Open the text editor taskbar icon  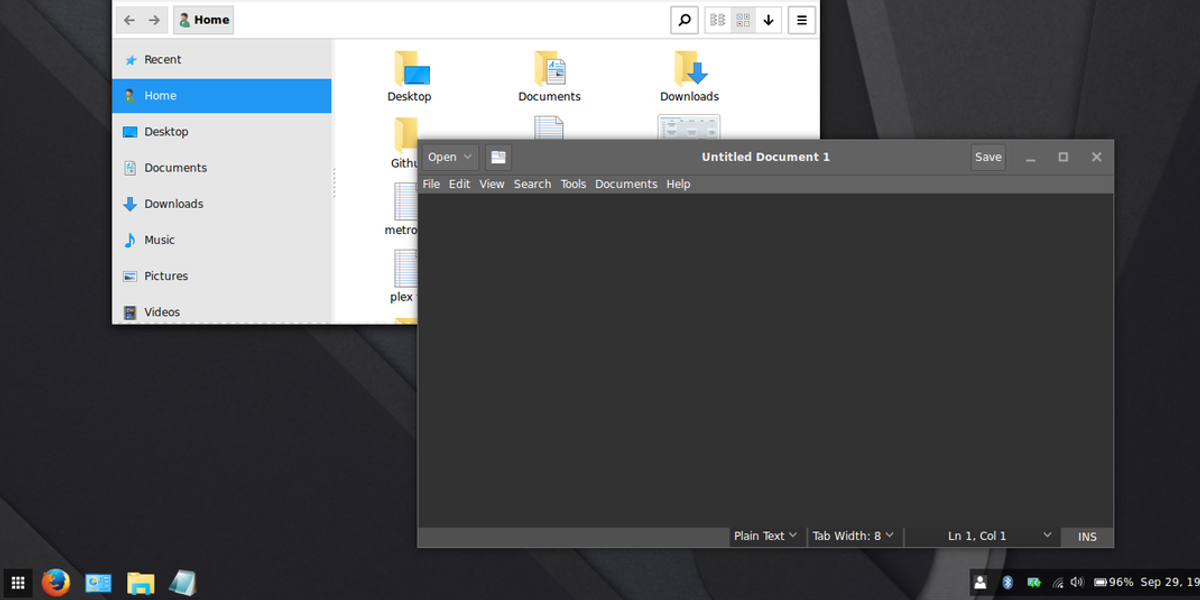pos(183,582)
